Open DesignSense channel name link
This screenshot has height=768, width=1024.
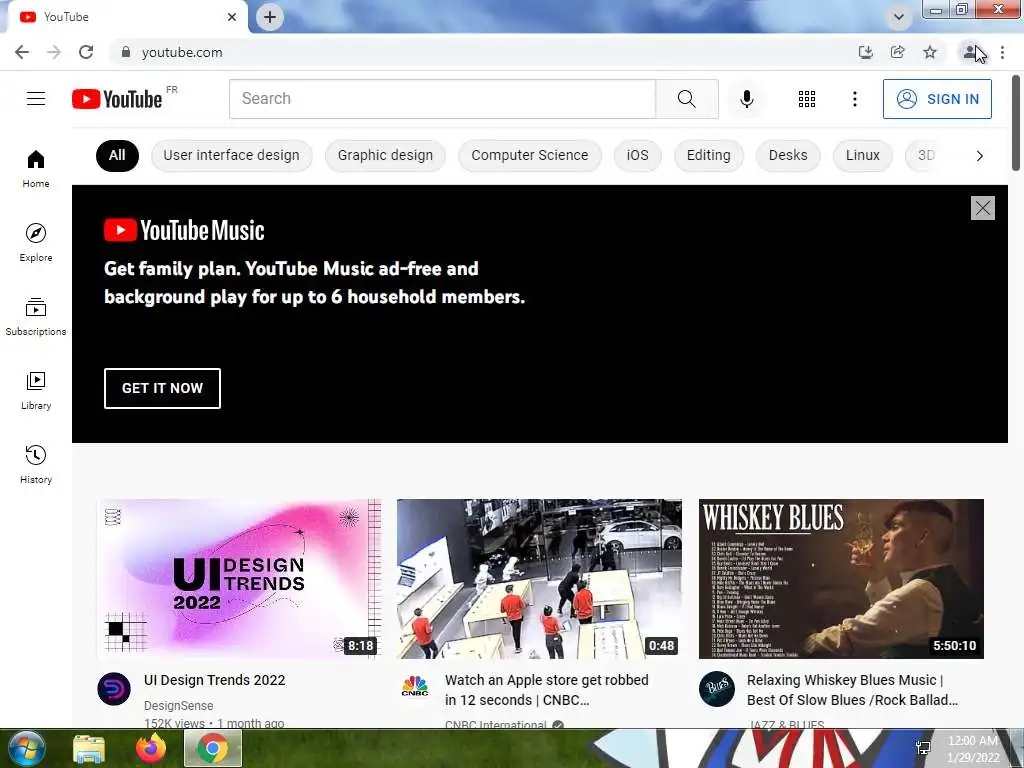pos(178,705)
